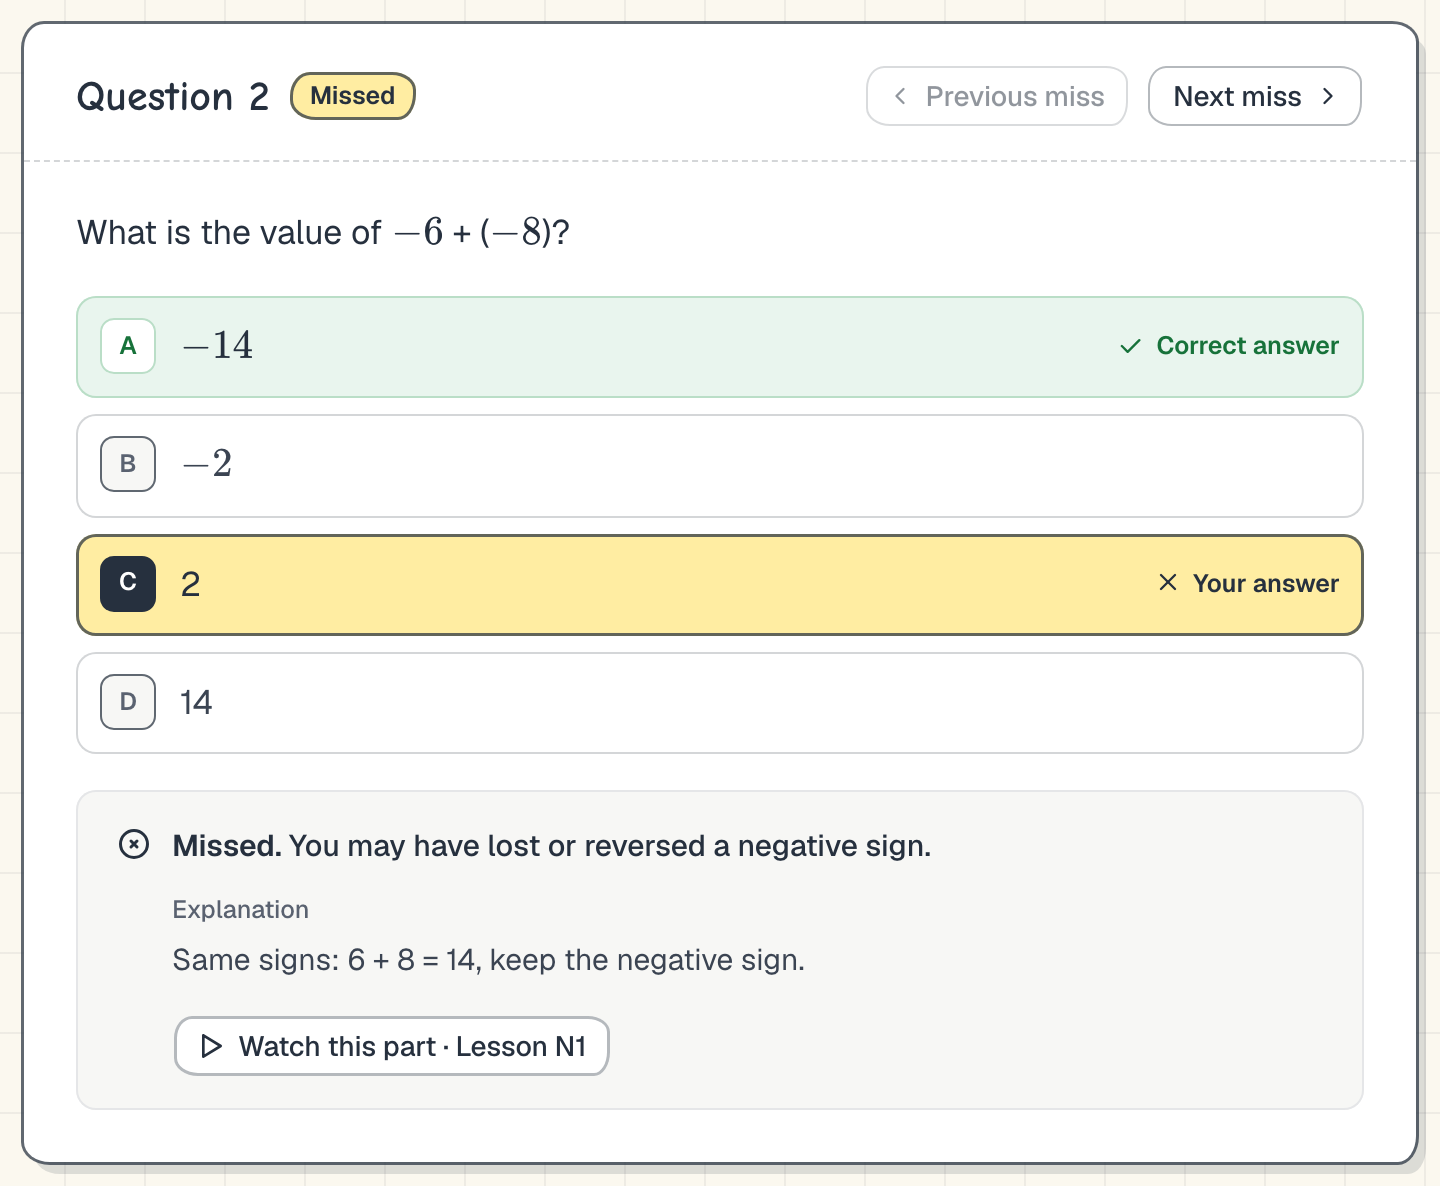Click the letter B badge
The image size is (1440, 1186).
tap(128, 464)
